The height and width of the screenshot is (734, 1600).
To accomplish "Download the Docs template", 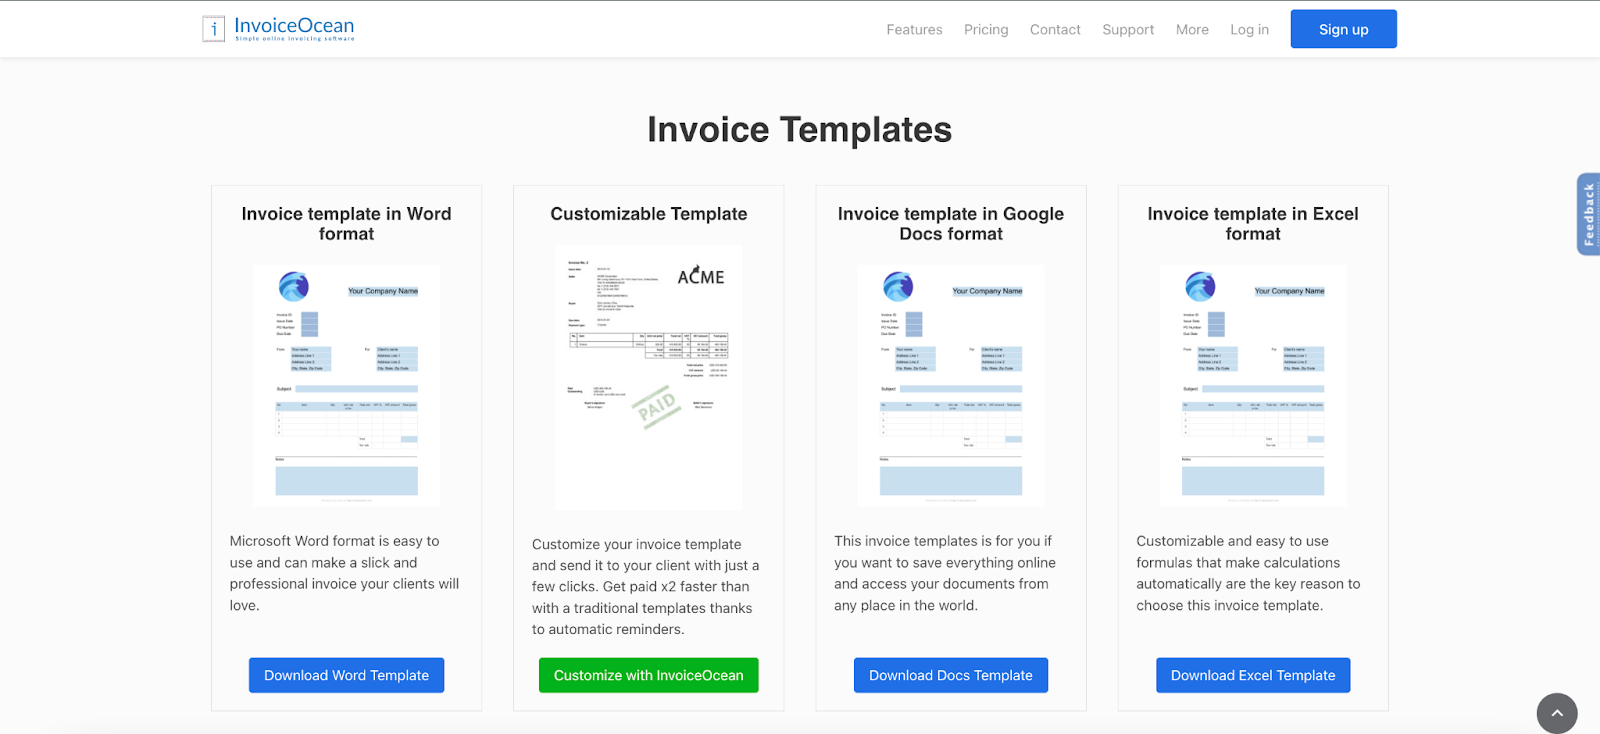I will pyautogui.click(x=951, y=675).
